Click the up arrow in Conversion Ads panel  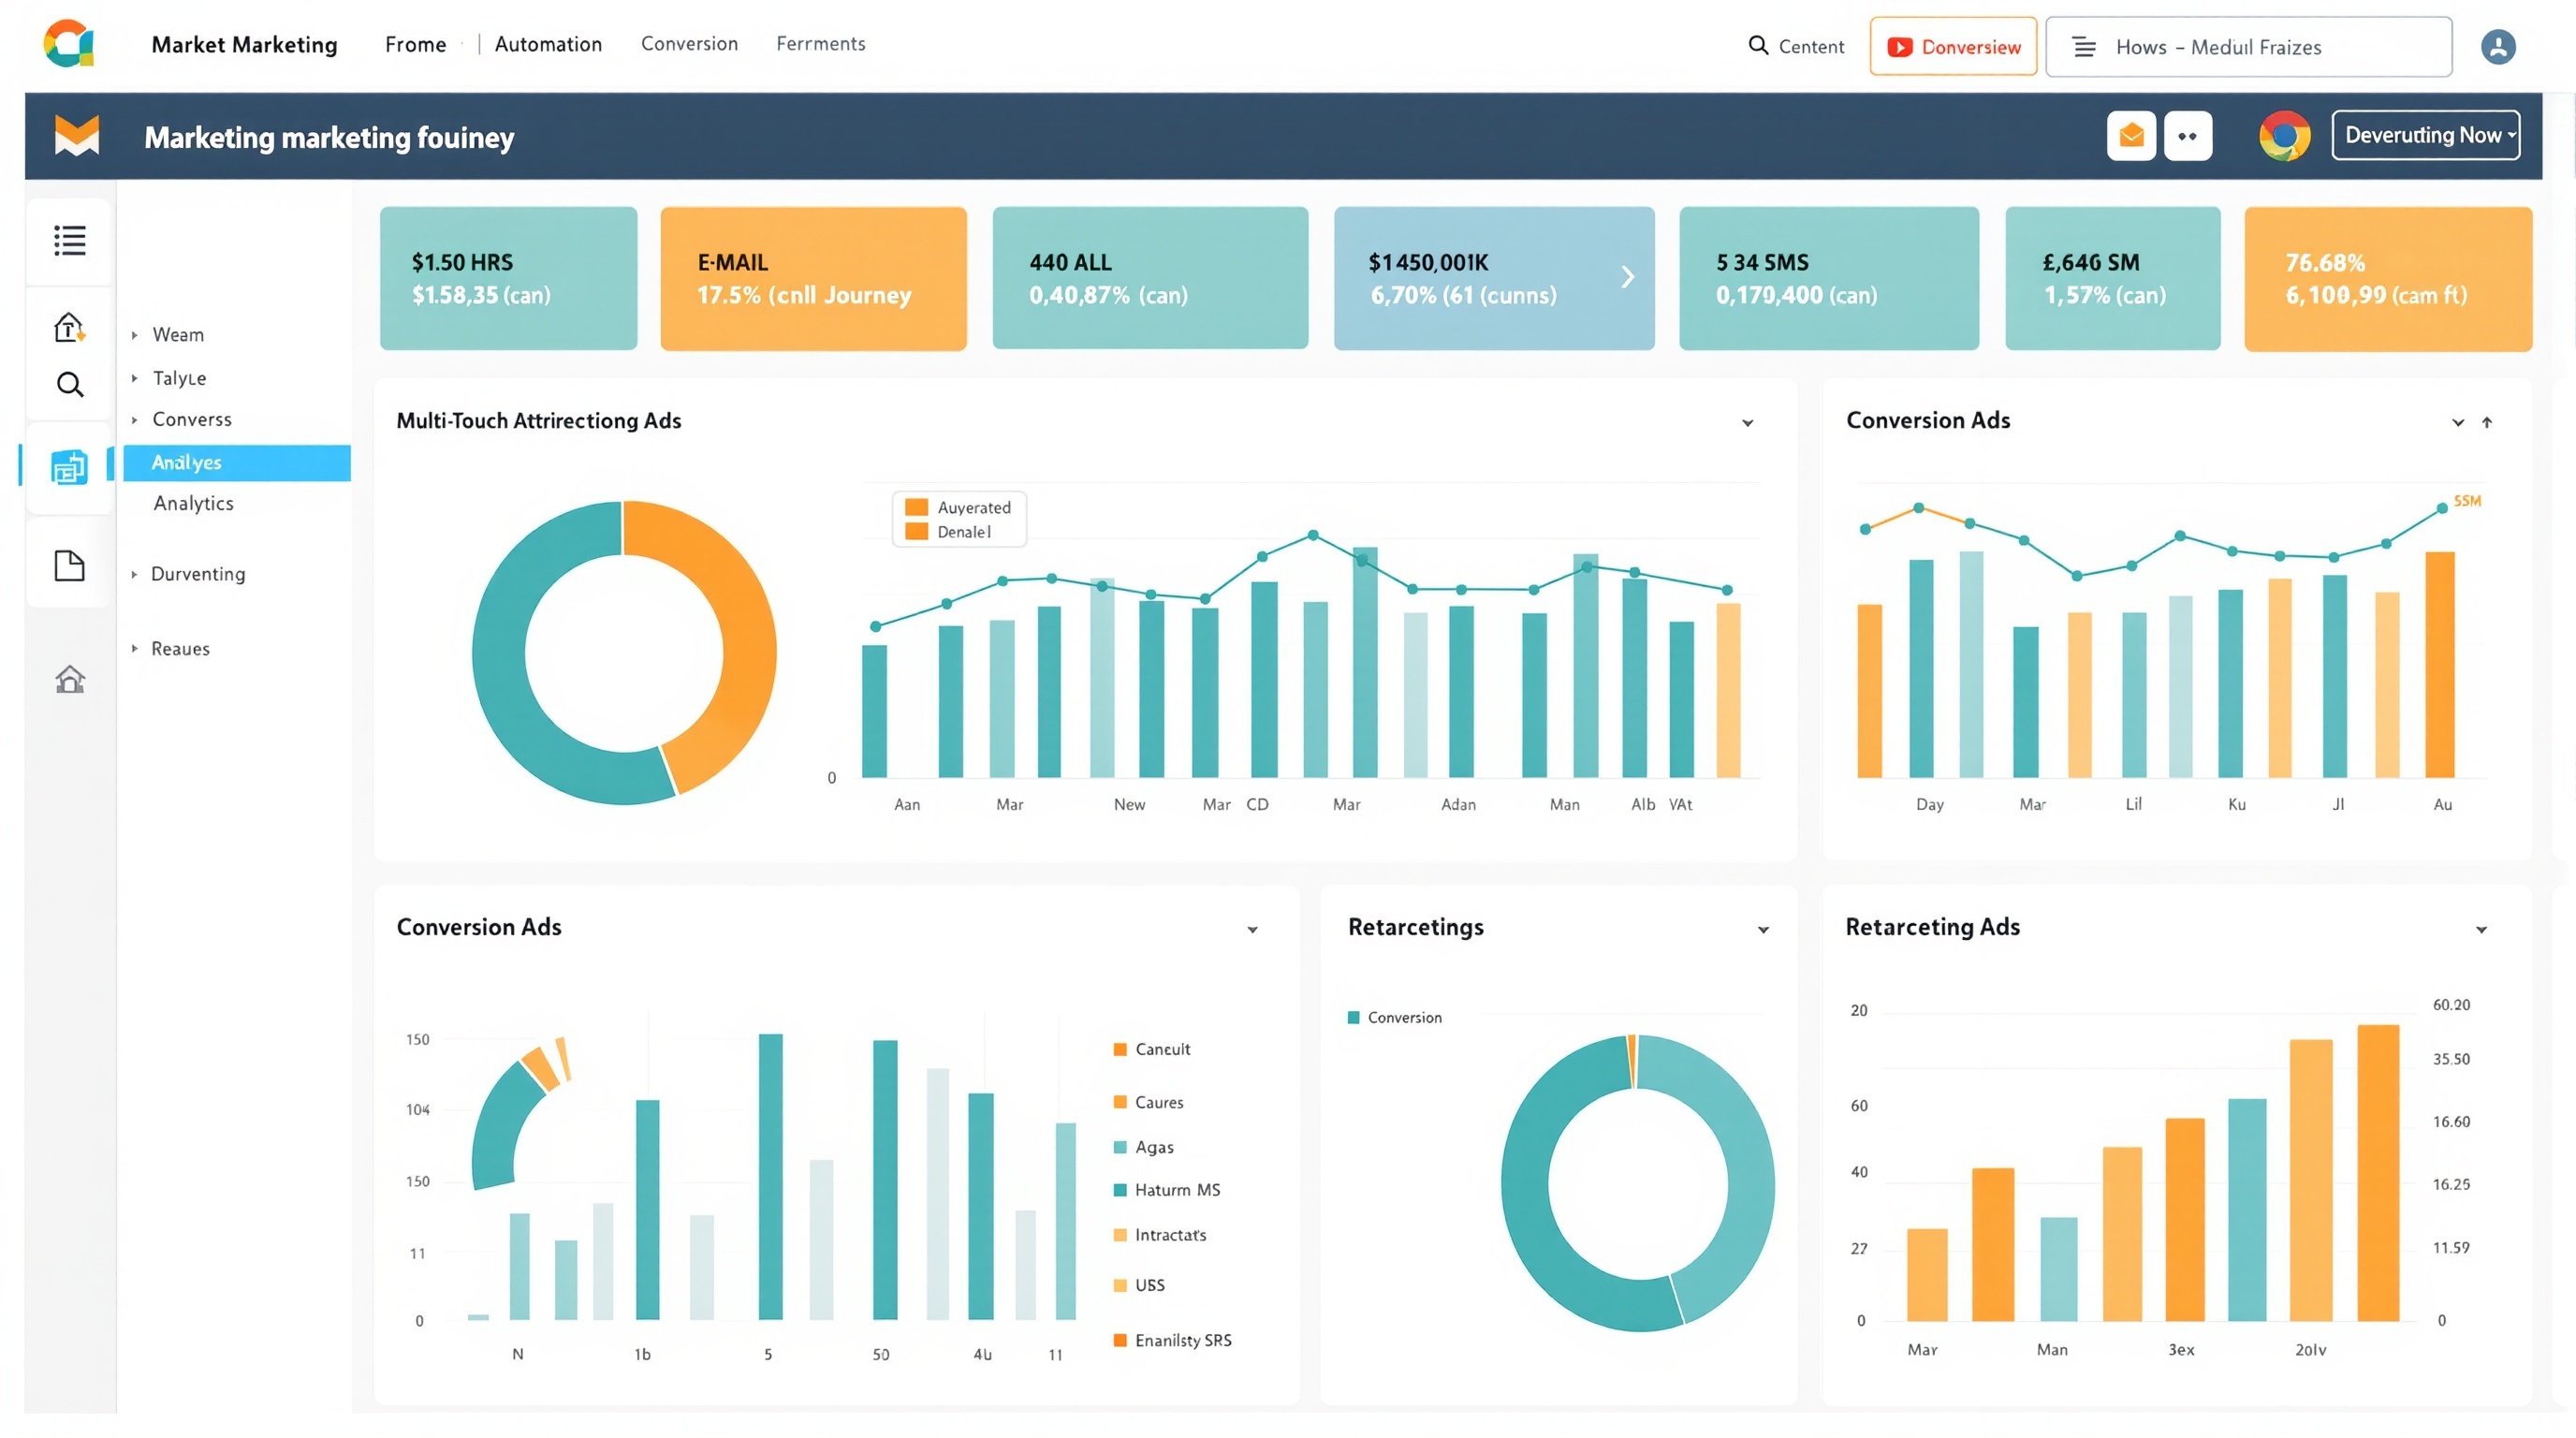(x=2487, y=423)
